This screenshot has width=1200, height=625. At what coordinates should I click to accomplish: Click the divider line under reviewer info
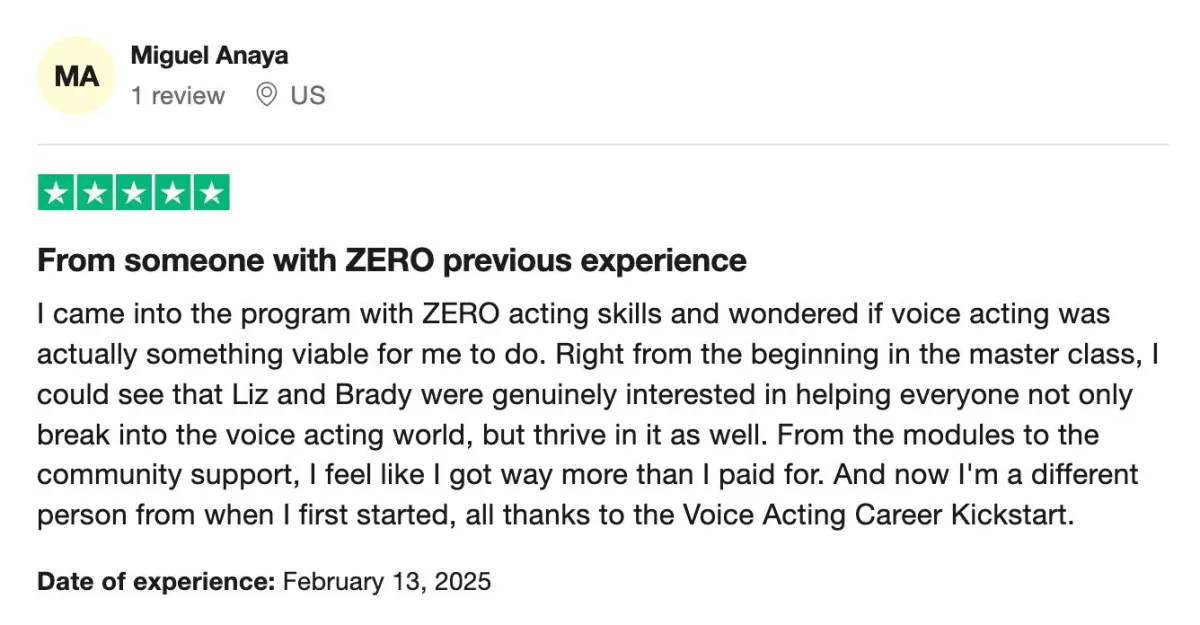pos(603,145)
